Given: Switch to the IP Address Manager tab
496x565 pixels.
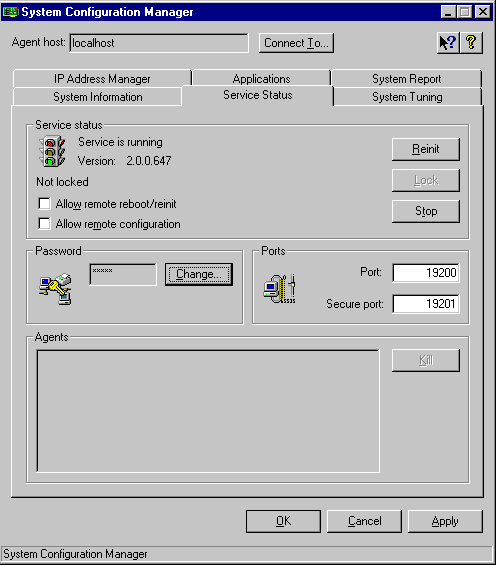Looking at the screenshot, I should tap(102, 79).
